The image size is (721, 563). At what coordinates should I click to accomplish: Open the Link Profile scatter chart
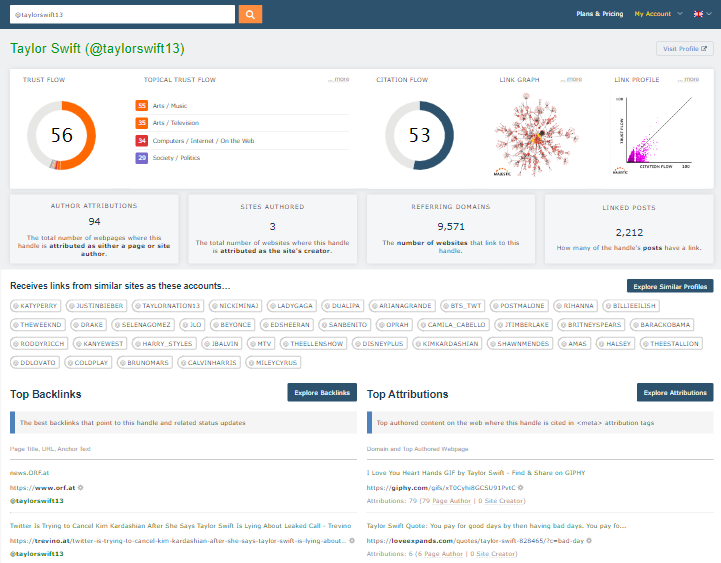tap(654, 136)
